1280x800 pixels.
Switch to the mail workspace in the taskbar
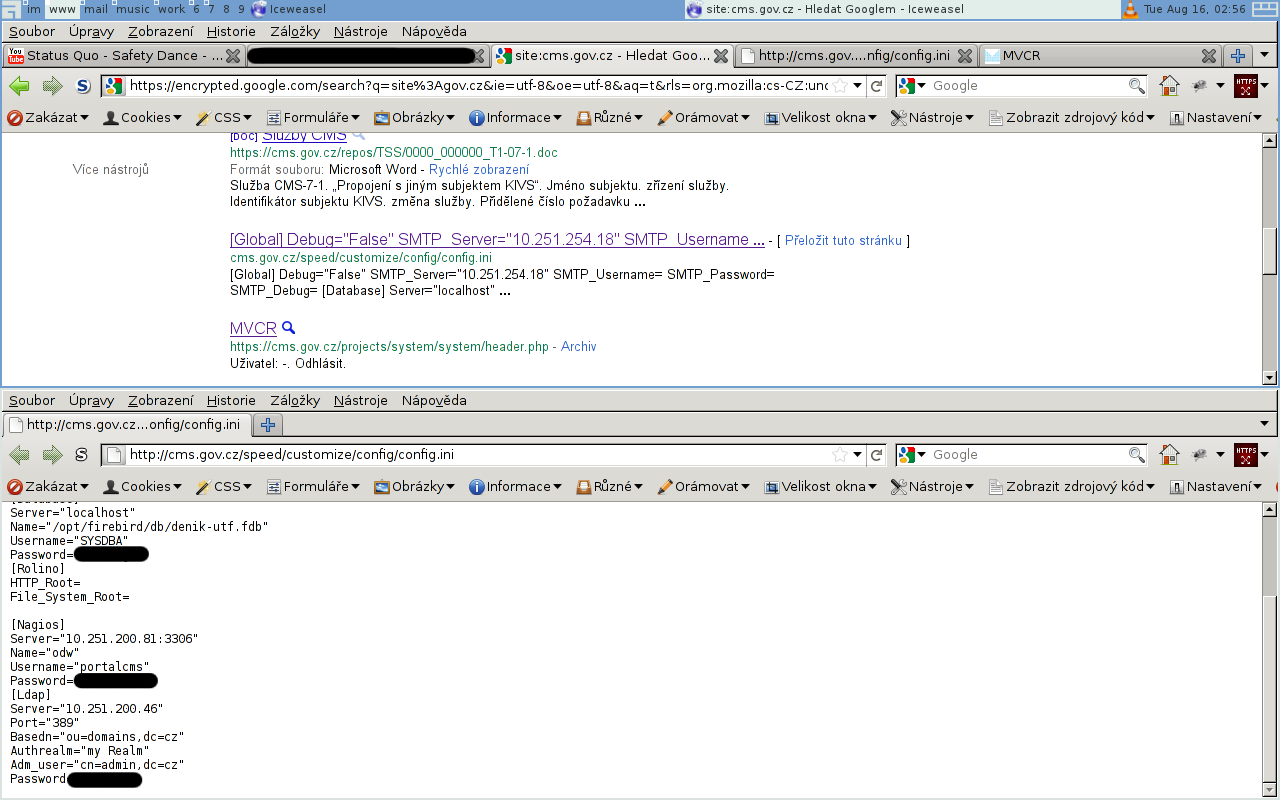pos(96,9)
